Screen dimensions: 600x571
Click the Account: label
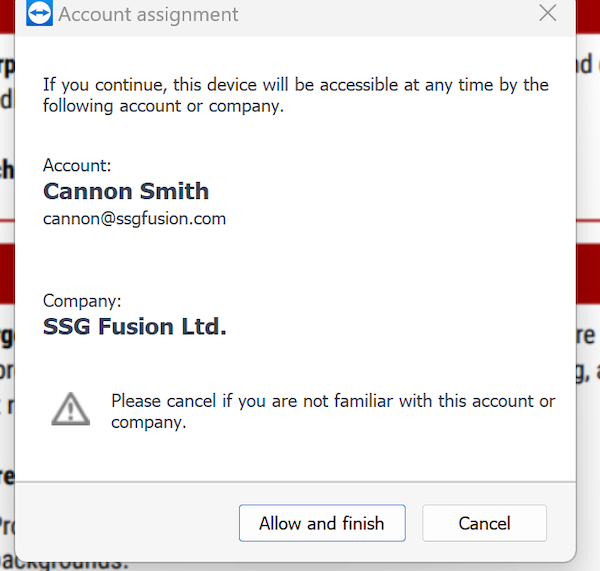pos(77,166)
